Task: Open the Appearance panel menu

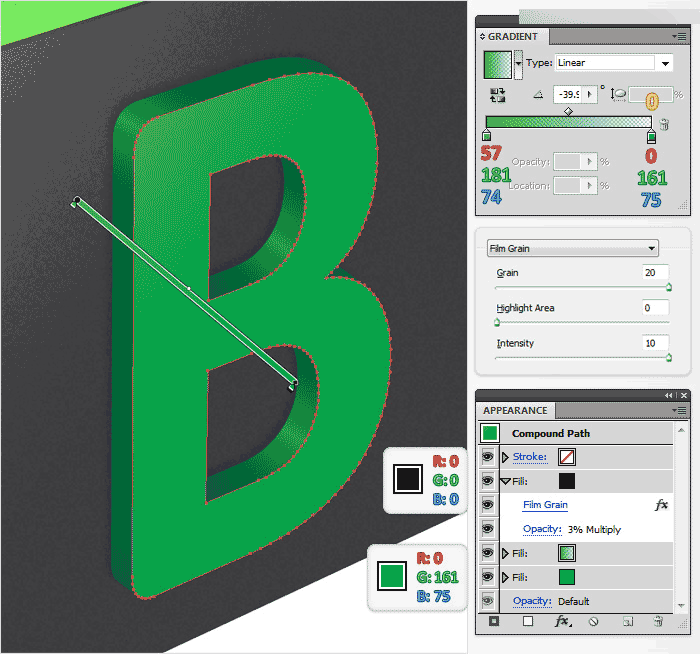Action: [x=679, y=410]
